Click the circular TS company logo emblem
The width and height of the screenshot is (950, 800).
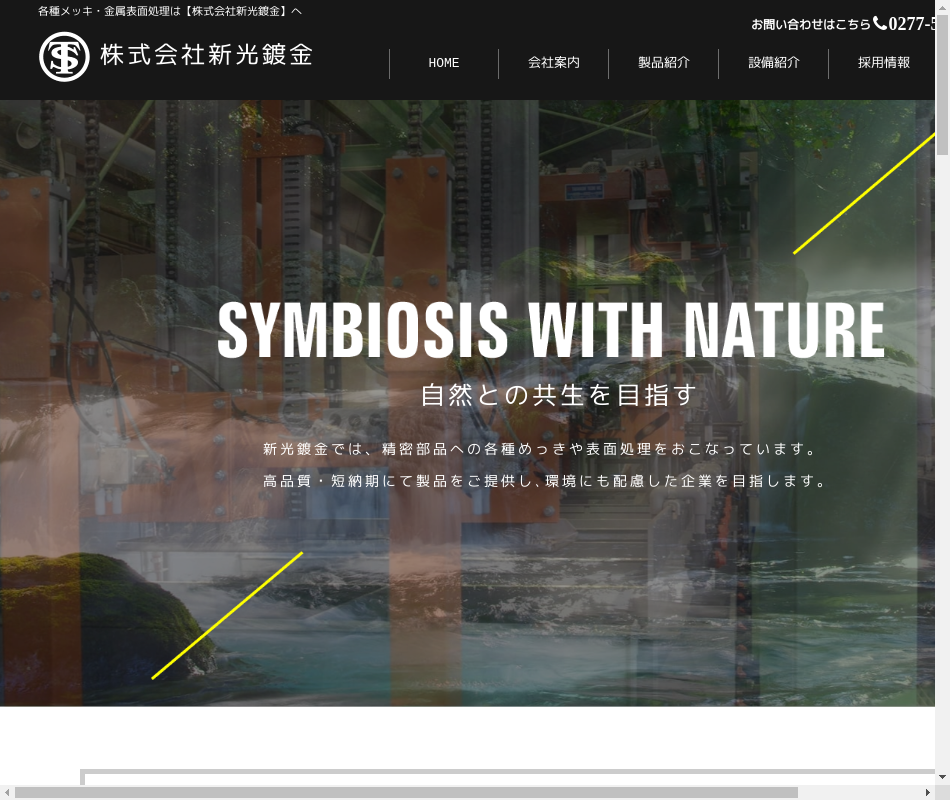pyautogui.click(x=64, y=56)
